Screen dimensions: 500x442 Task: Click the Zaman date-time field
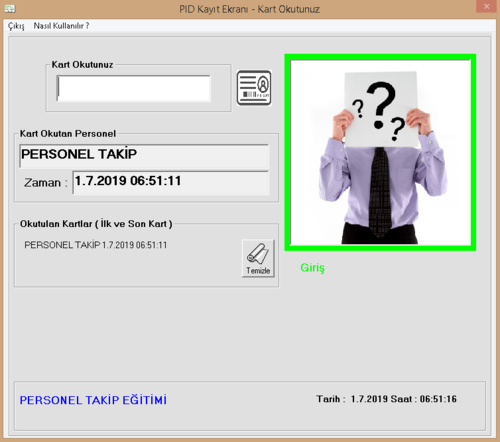click(171, 182)
